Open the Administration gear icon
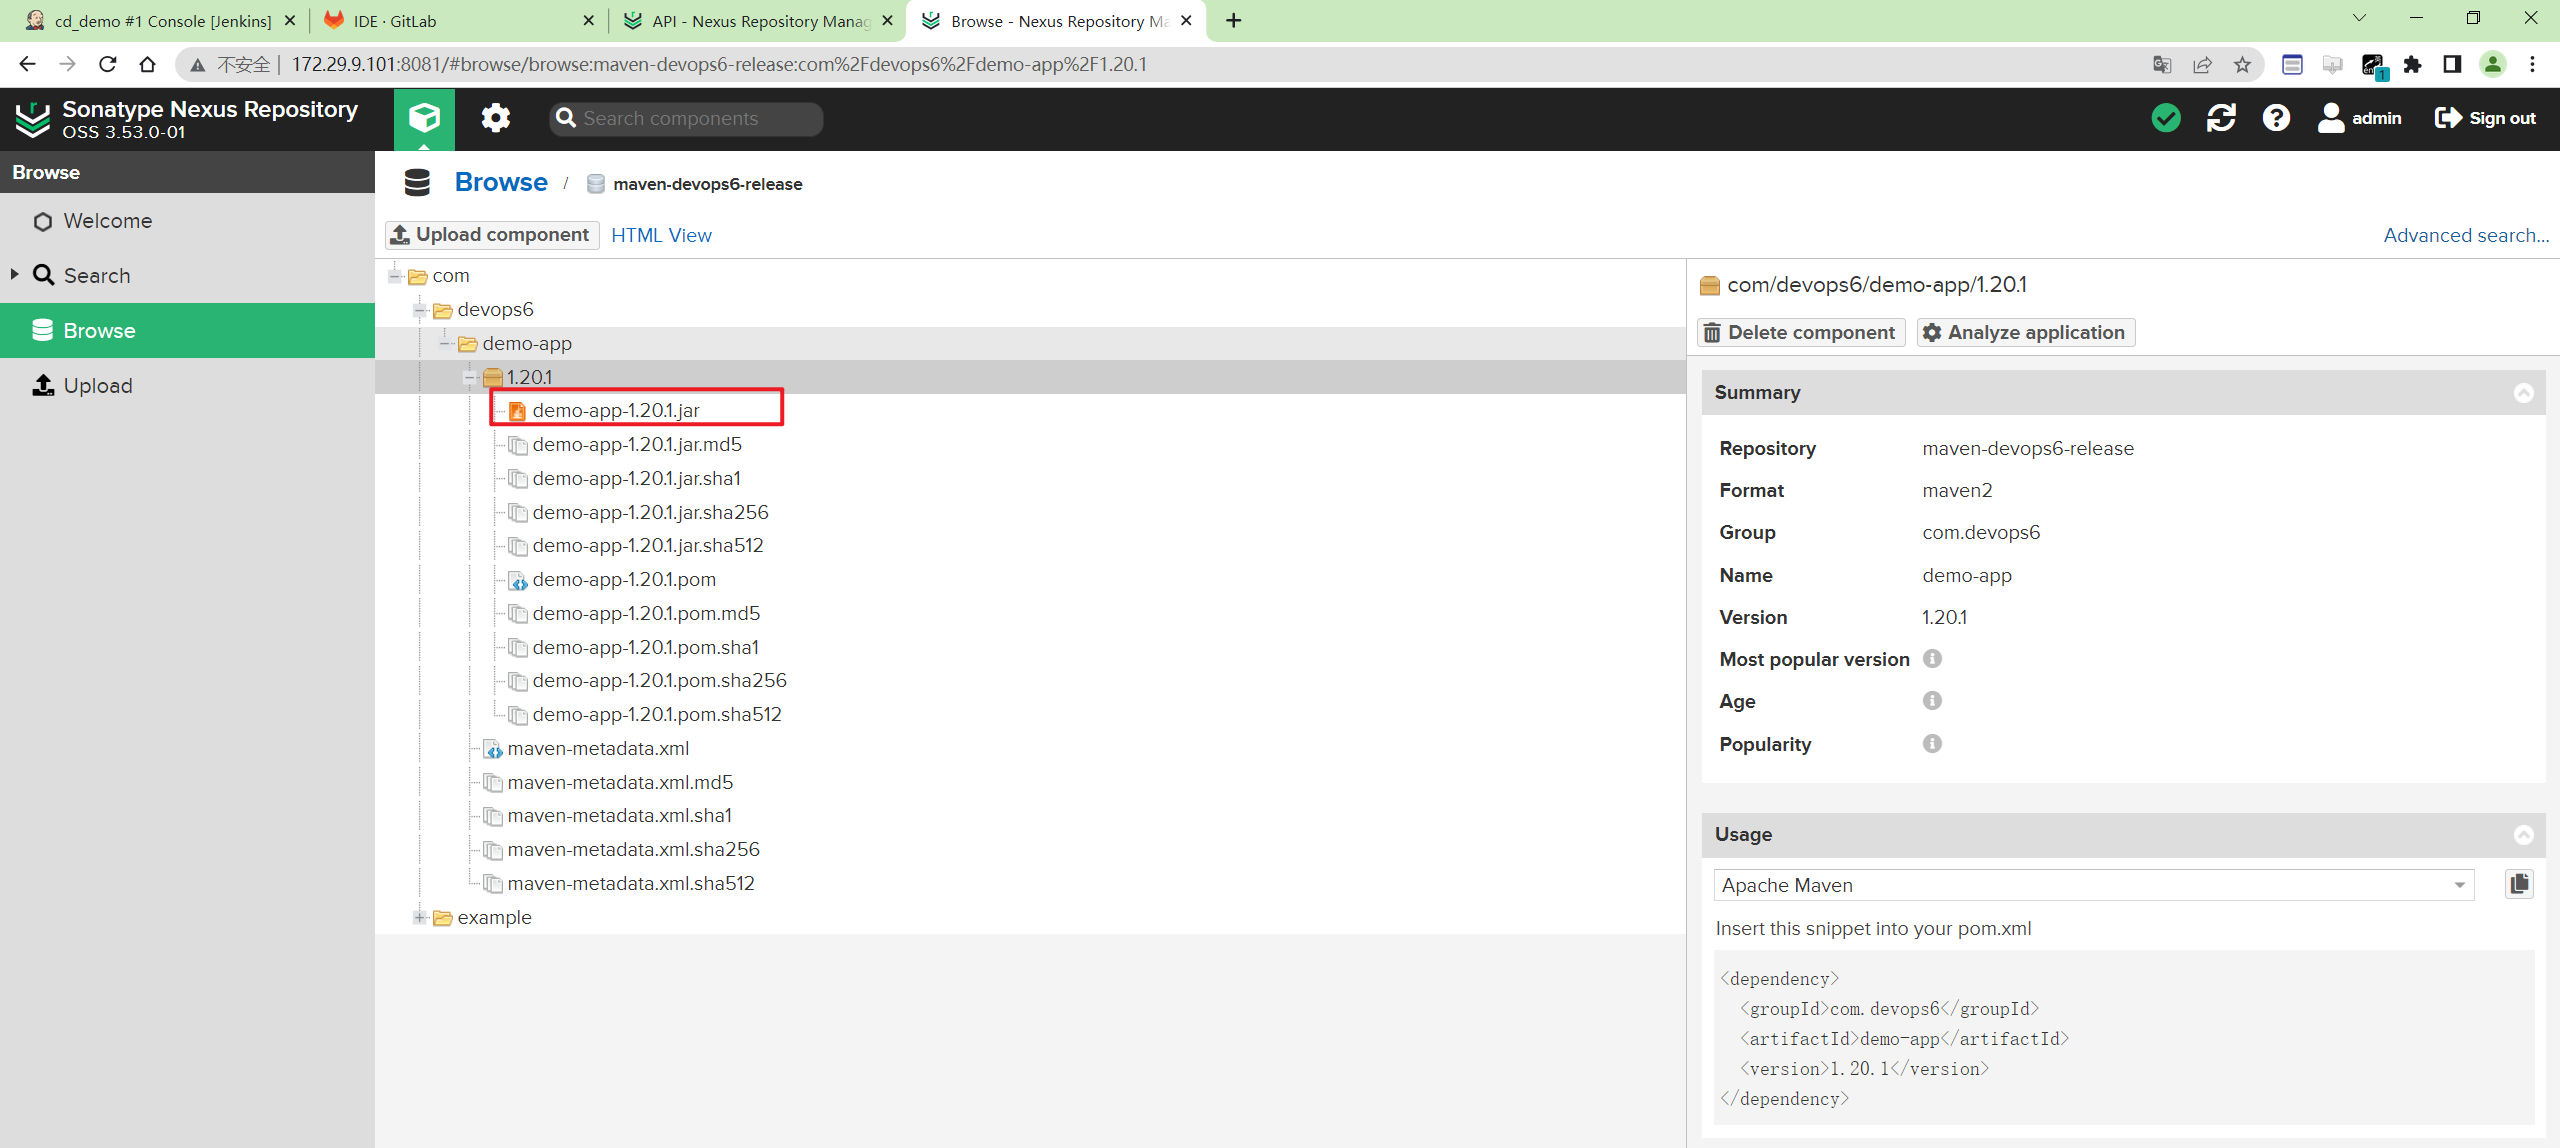This screenshot has width=2560, height=1148. 495,118
